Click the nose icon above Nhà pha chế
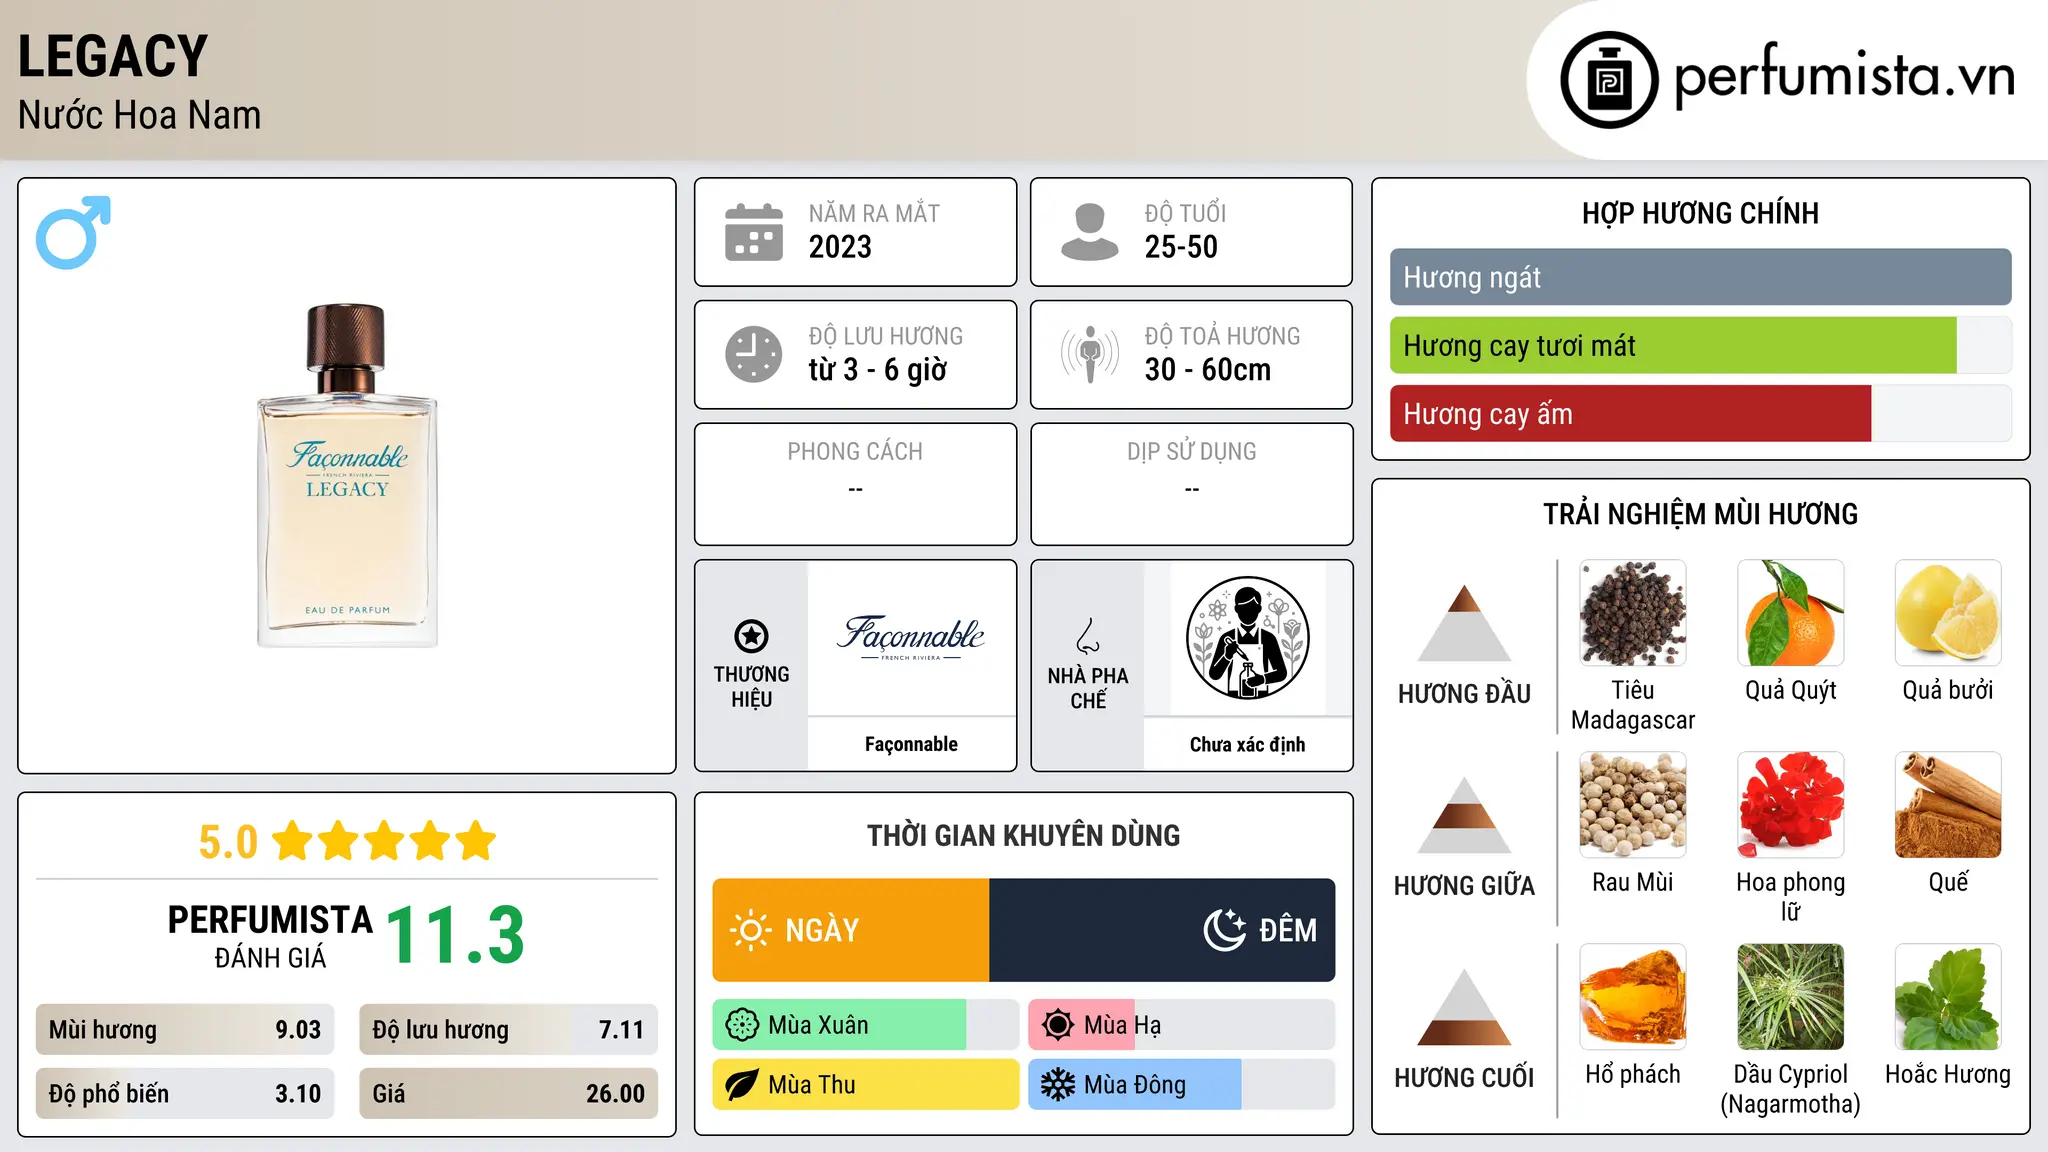The height and width of the screenshot is (1152, 2048). coord(1088,636)
